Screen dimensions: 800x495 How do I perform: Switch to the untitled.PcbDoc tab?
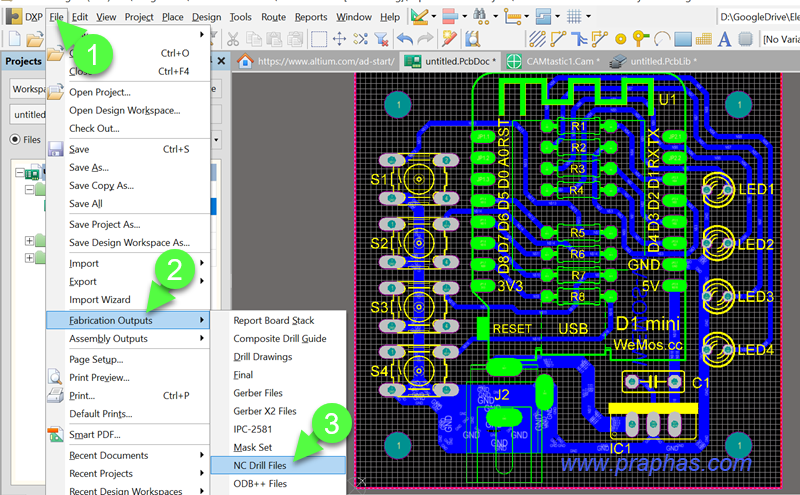coord(450,61)
